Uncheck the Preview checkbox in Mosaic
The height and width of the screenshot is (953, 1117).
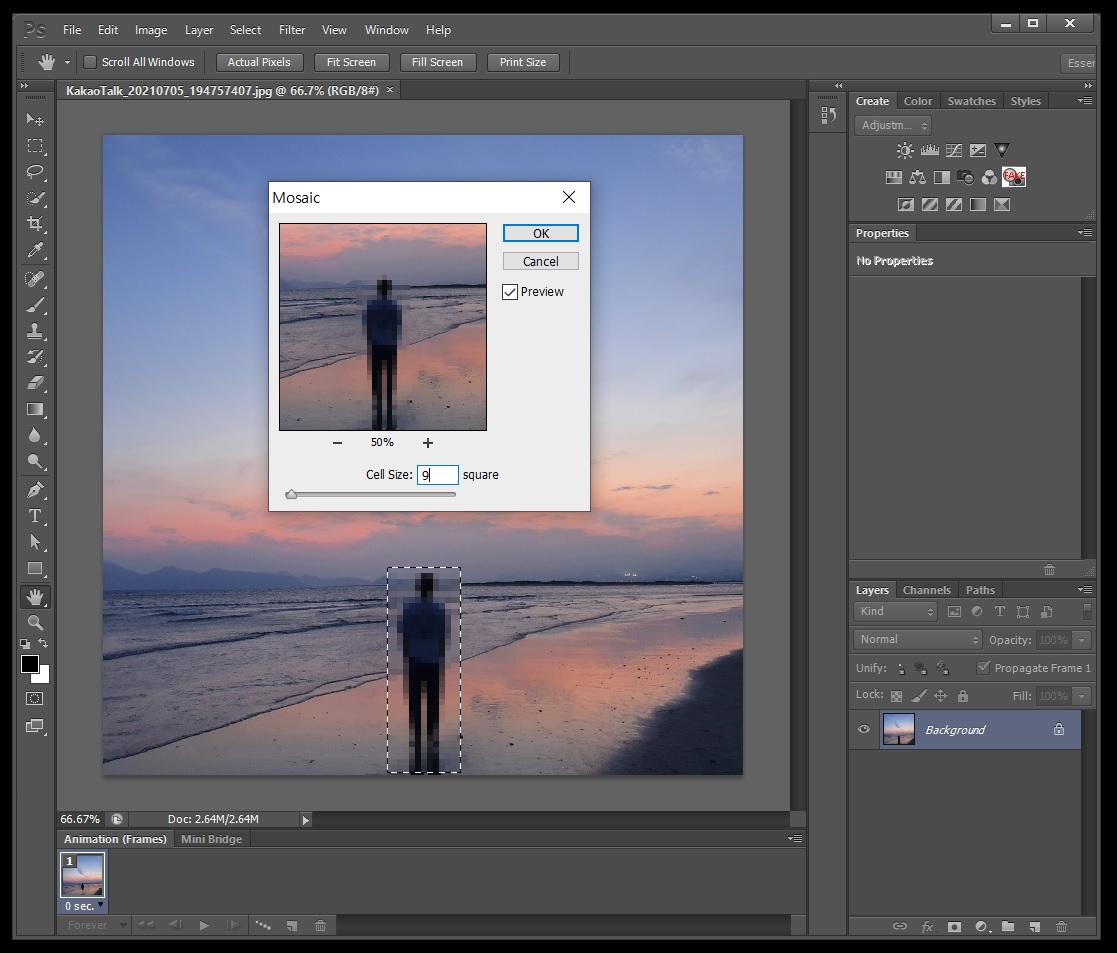(x=510, y=292)
